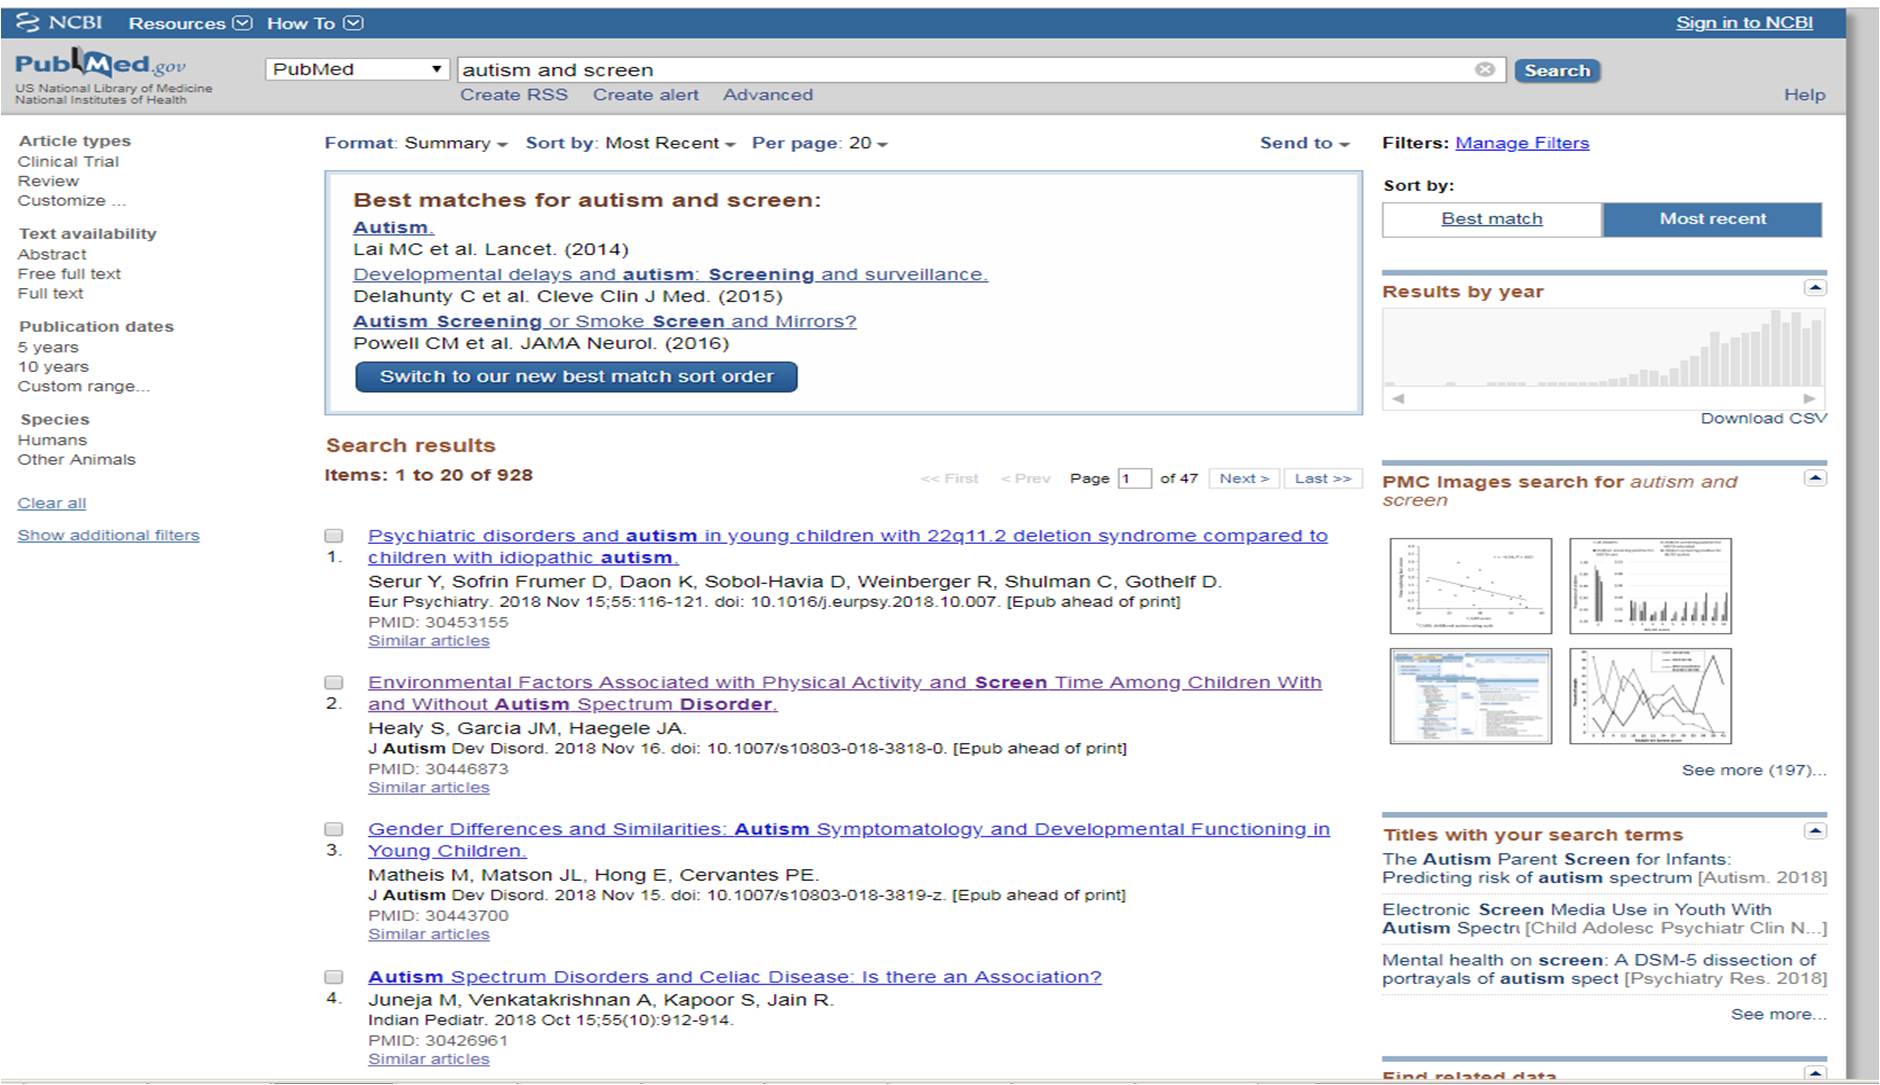Image resolution: width=1880 pixels, height=1085 pixels.
Task: Open the Format: Summary dropdown
Action: coord(416,143)
